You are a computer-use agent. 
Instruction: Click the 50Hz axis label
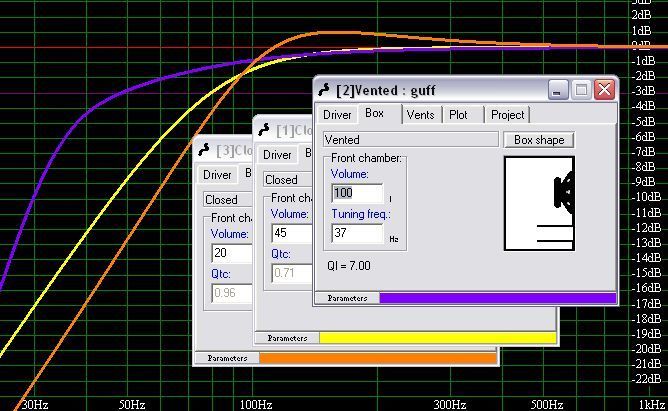pyautogui.click(x=132, y=404)
